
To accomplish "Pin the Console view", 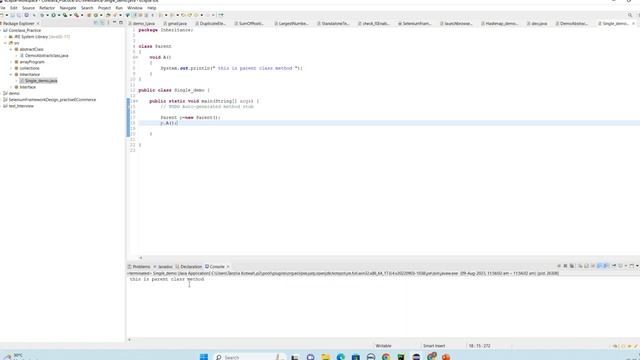I will click(x=613, y=266).
